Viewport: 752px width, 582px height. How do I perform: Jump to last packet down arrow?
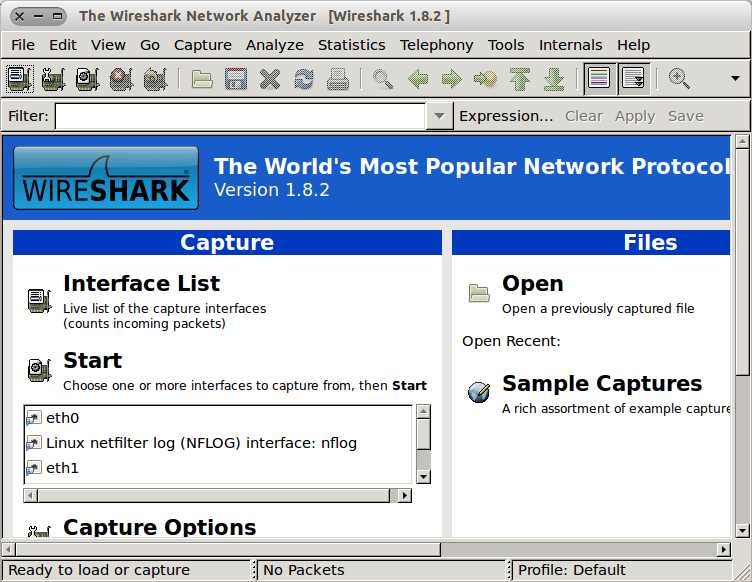pos(554,79)
